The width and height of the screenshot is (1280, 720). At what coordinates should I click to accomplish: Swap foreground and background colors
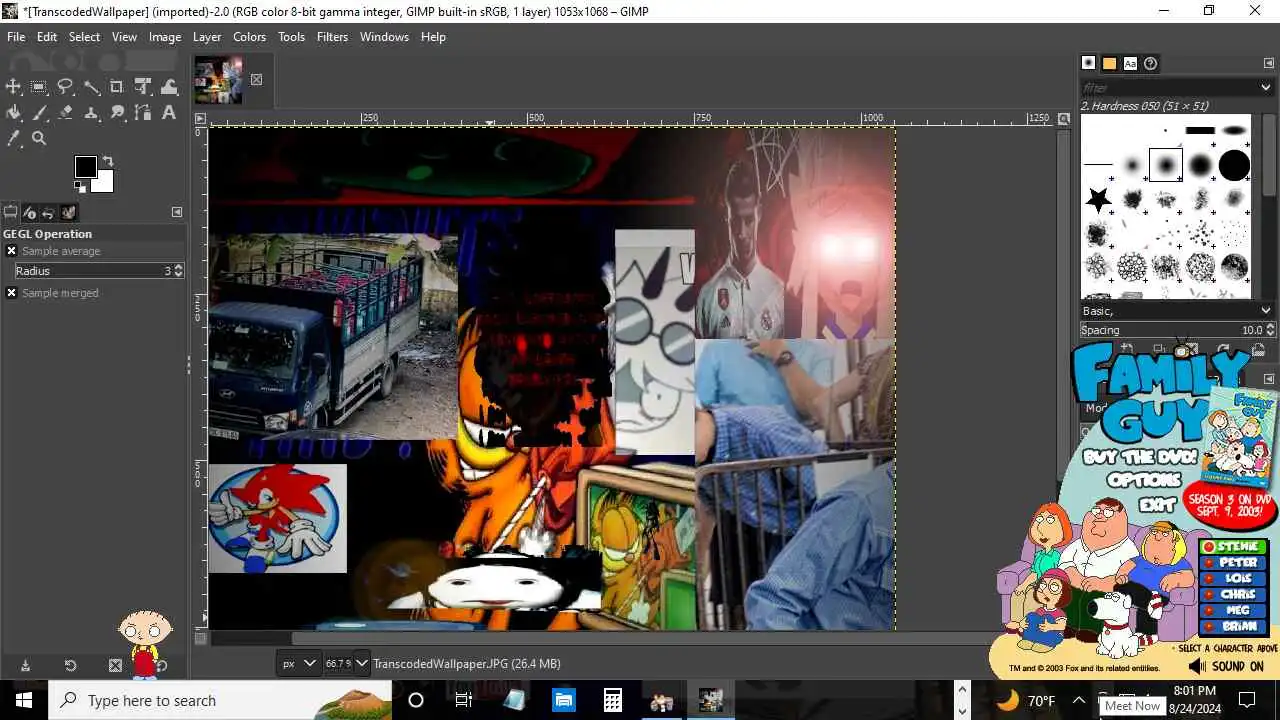108,161
